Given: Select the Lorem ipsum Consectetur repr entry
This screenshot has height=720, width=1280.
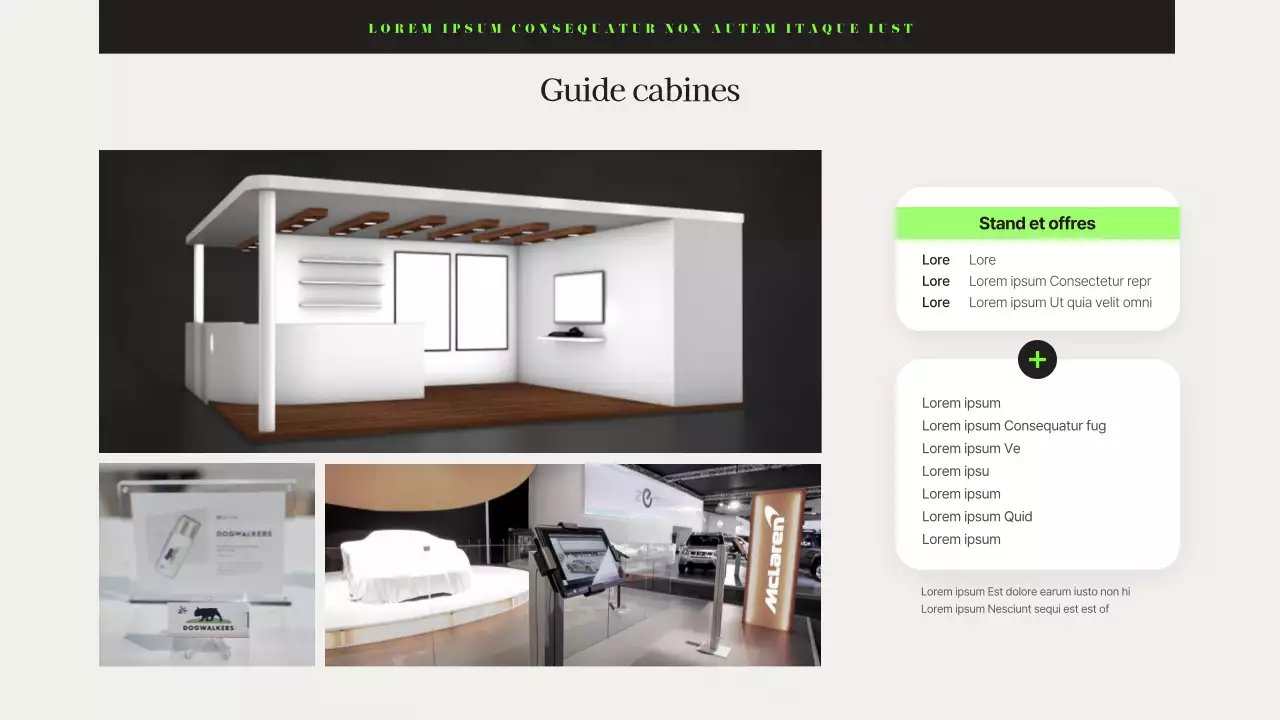Looking at the screenshot, I should 1059,281.
